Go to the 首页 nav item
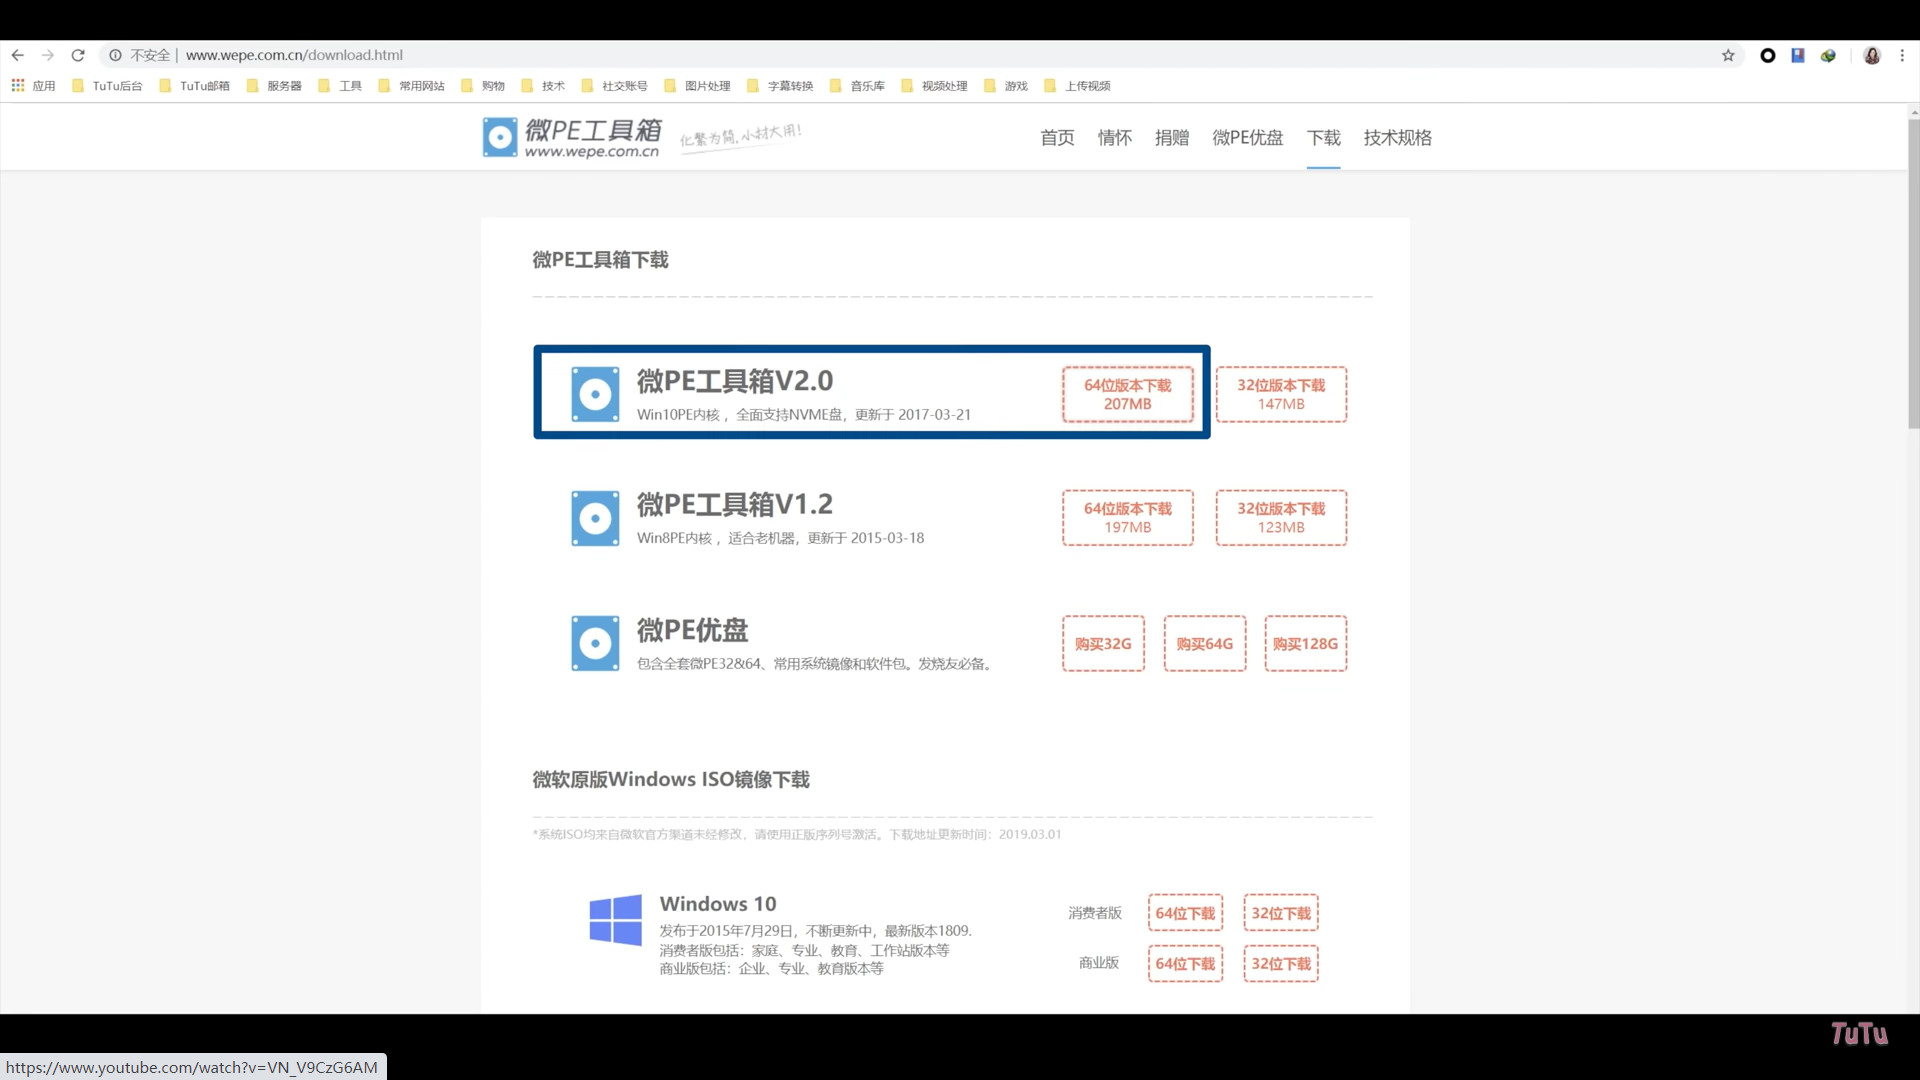Viewport: 1920px width, 1080px height. [x=1057, y=138]
